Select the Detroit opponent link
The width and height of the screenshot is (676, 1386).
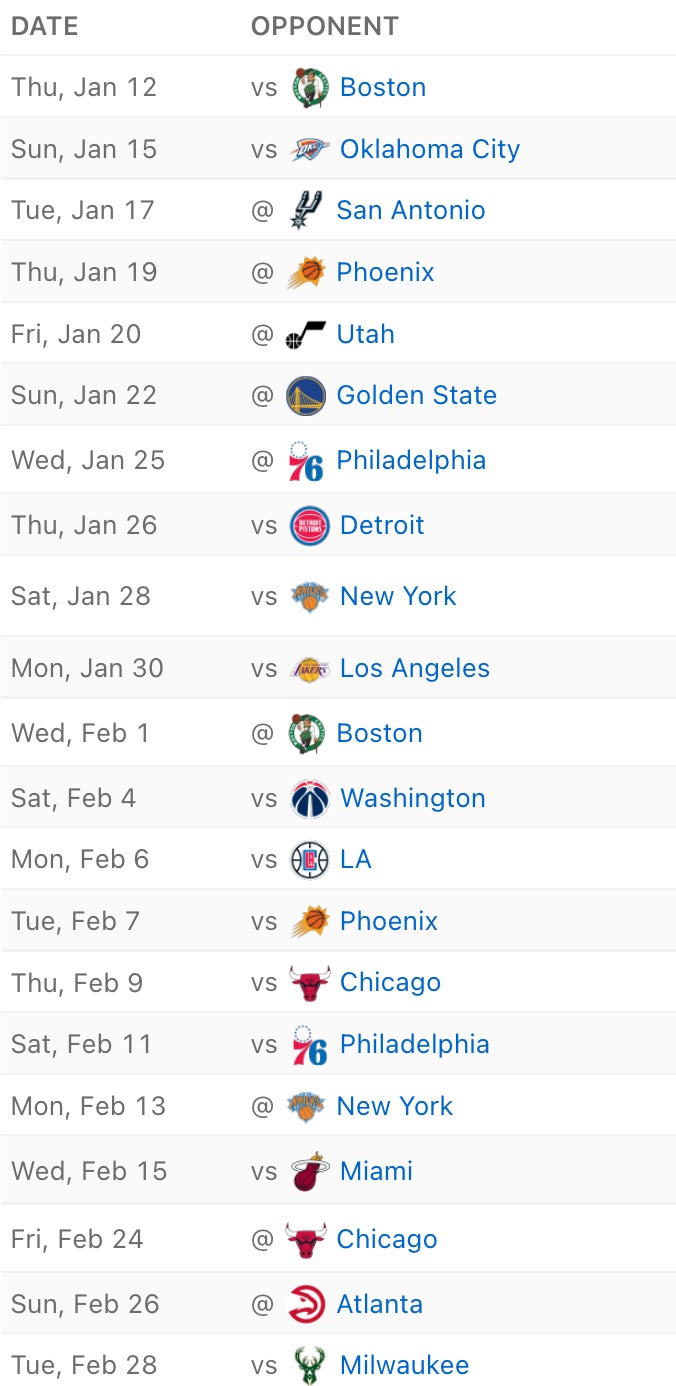tap(382, 525)
